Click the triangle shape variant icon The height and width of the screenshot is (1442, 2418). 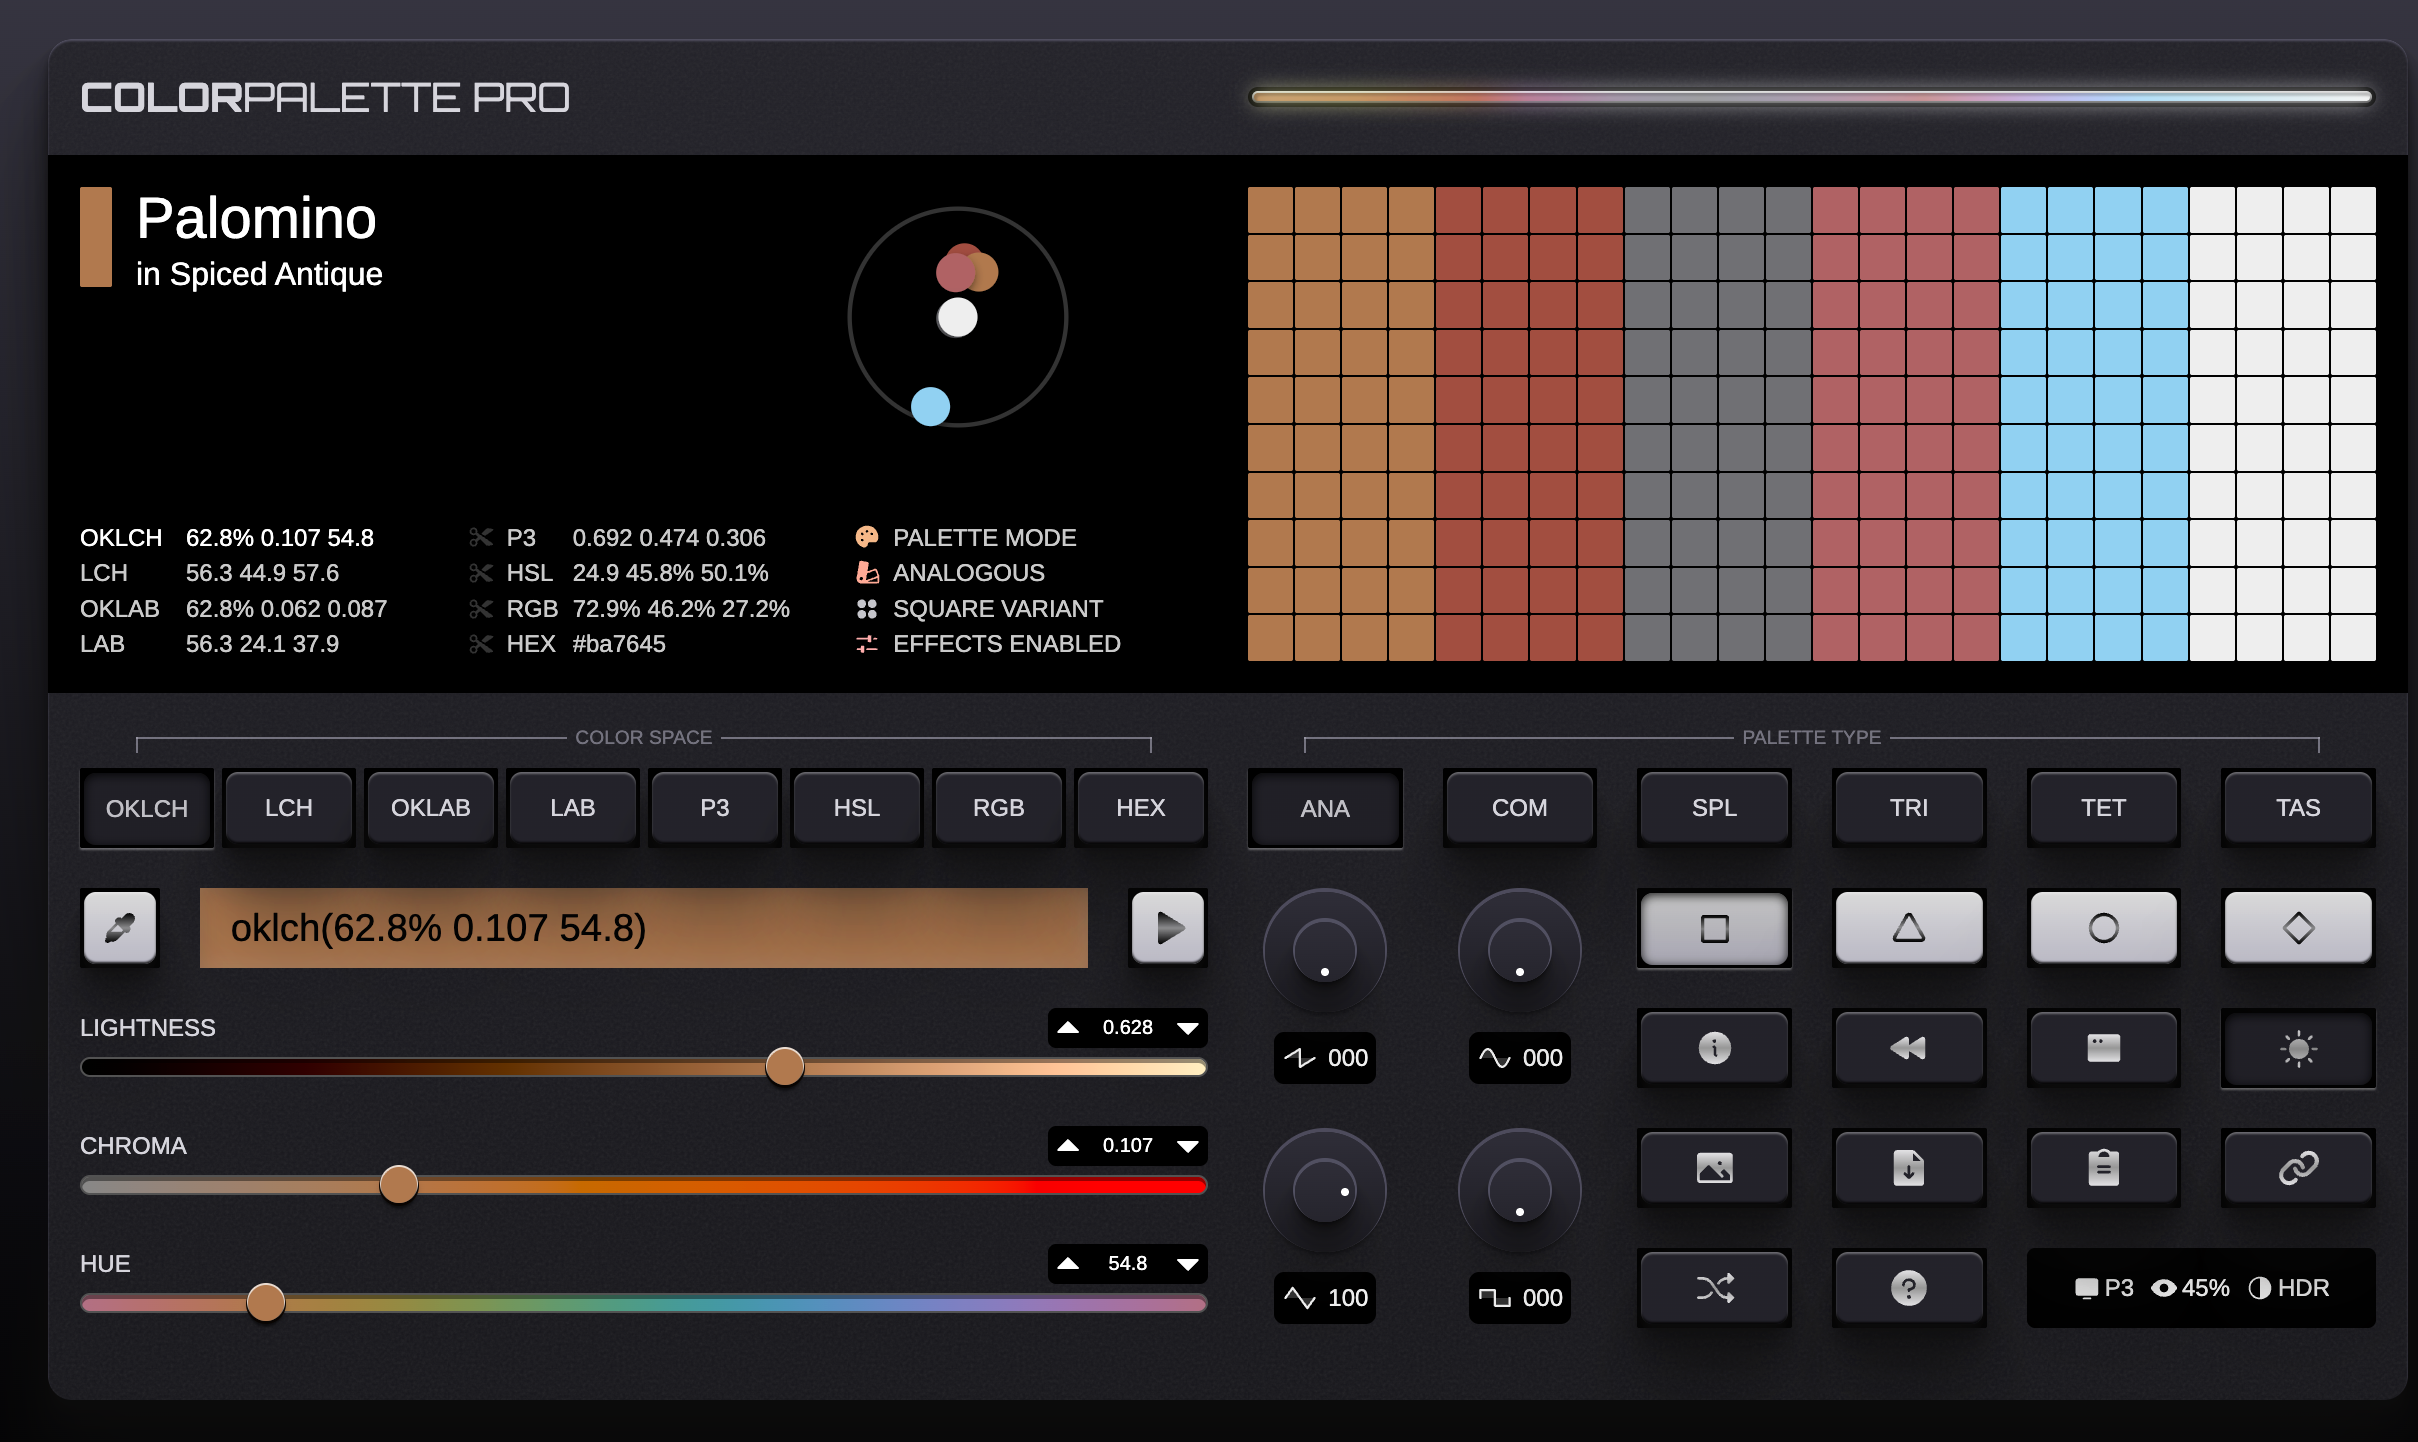1906,928
